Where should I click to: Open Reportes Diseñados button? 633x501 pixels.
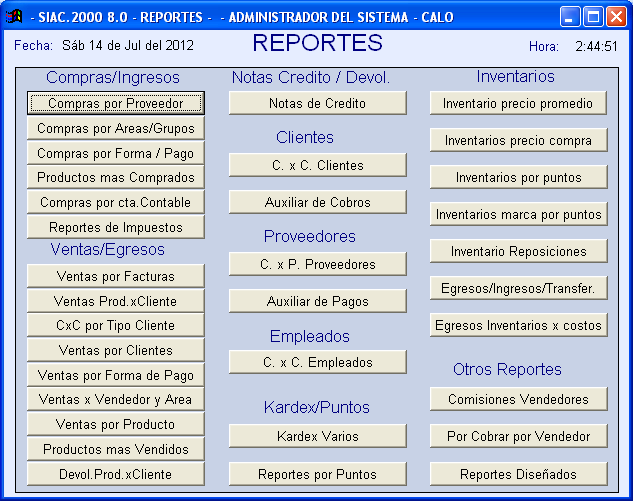click(x=519, y=474)
